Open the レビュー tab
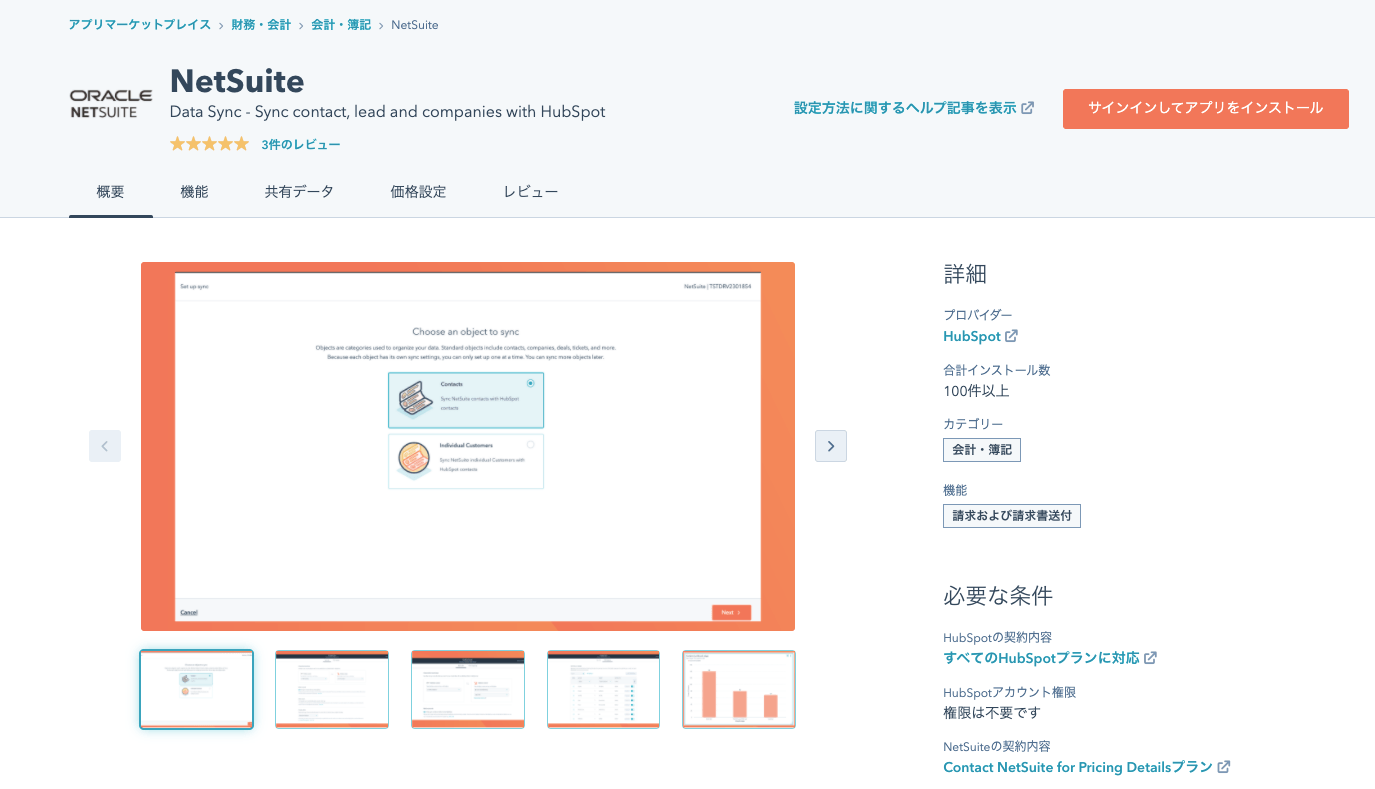 pyautogui.click(x=531, y=192)
